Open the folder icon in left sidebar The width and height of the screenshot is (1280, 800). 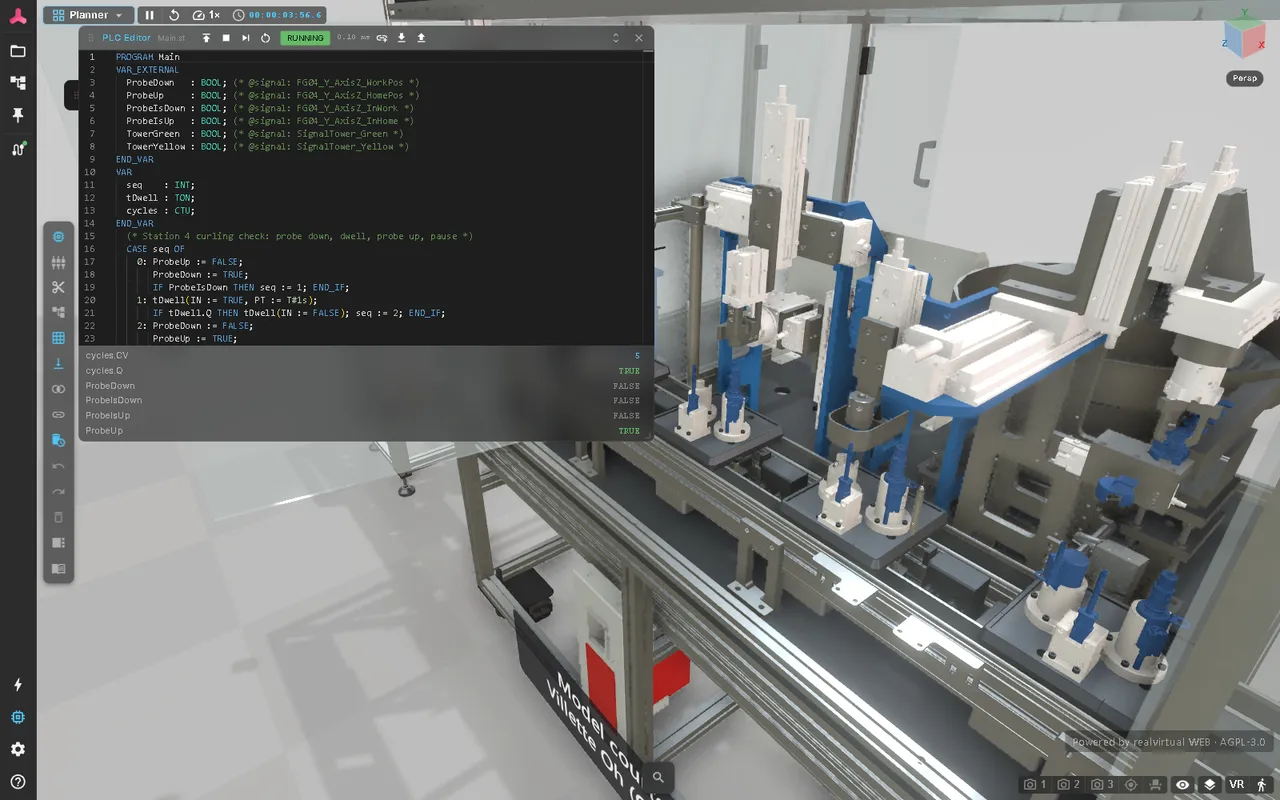(18, 51)
